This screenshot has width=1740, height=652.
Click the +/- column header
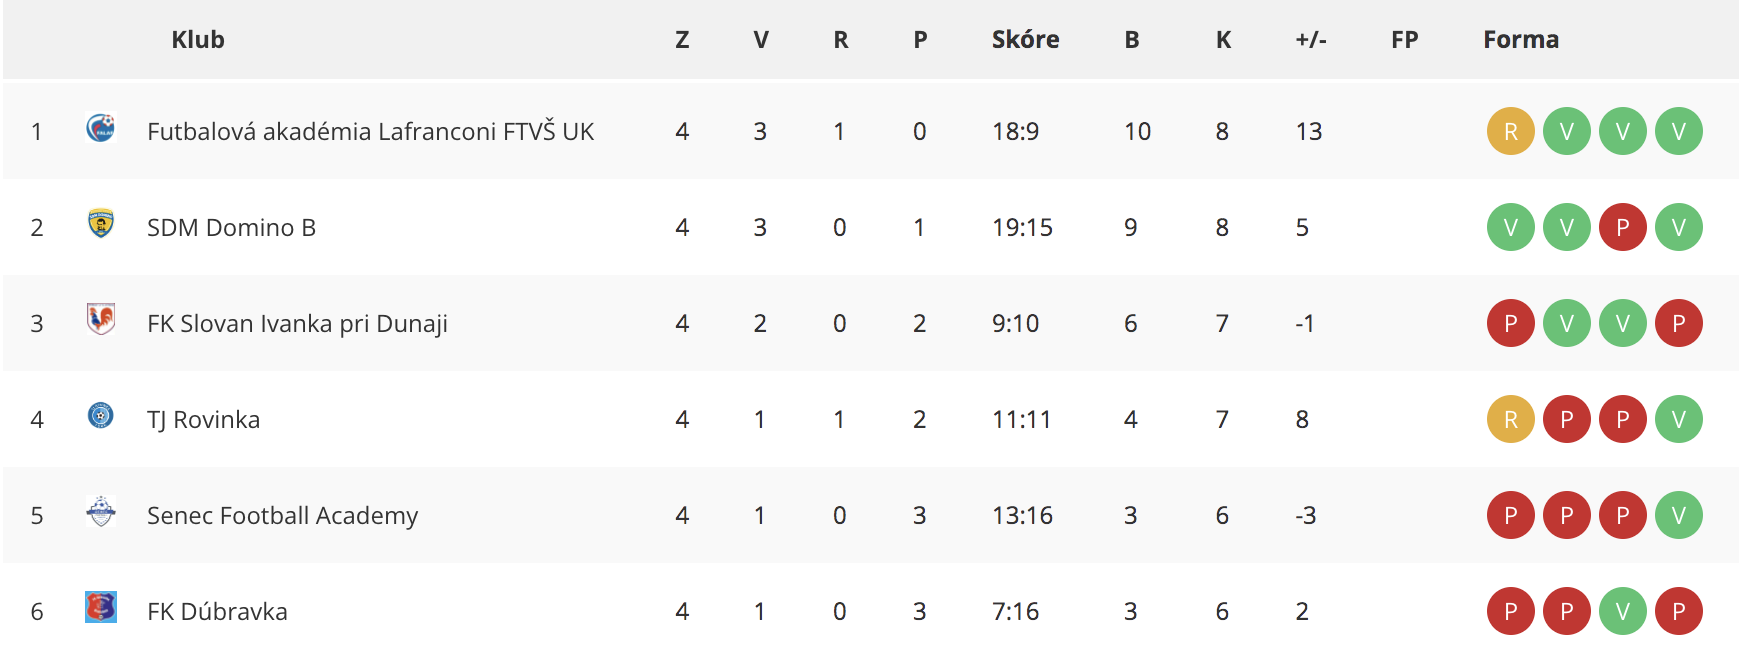point(1311,39)
